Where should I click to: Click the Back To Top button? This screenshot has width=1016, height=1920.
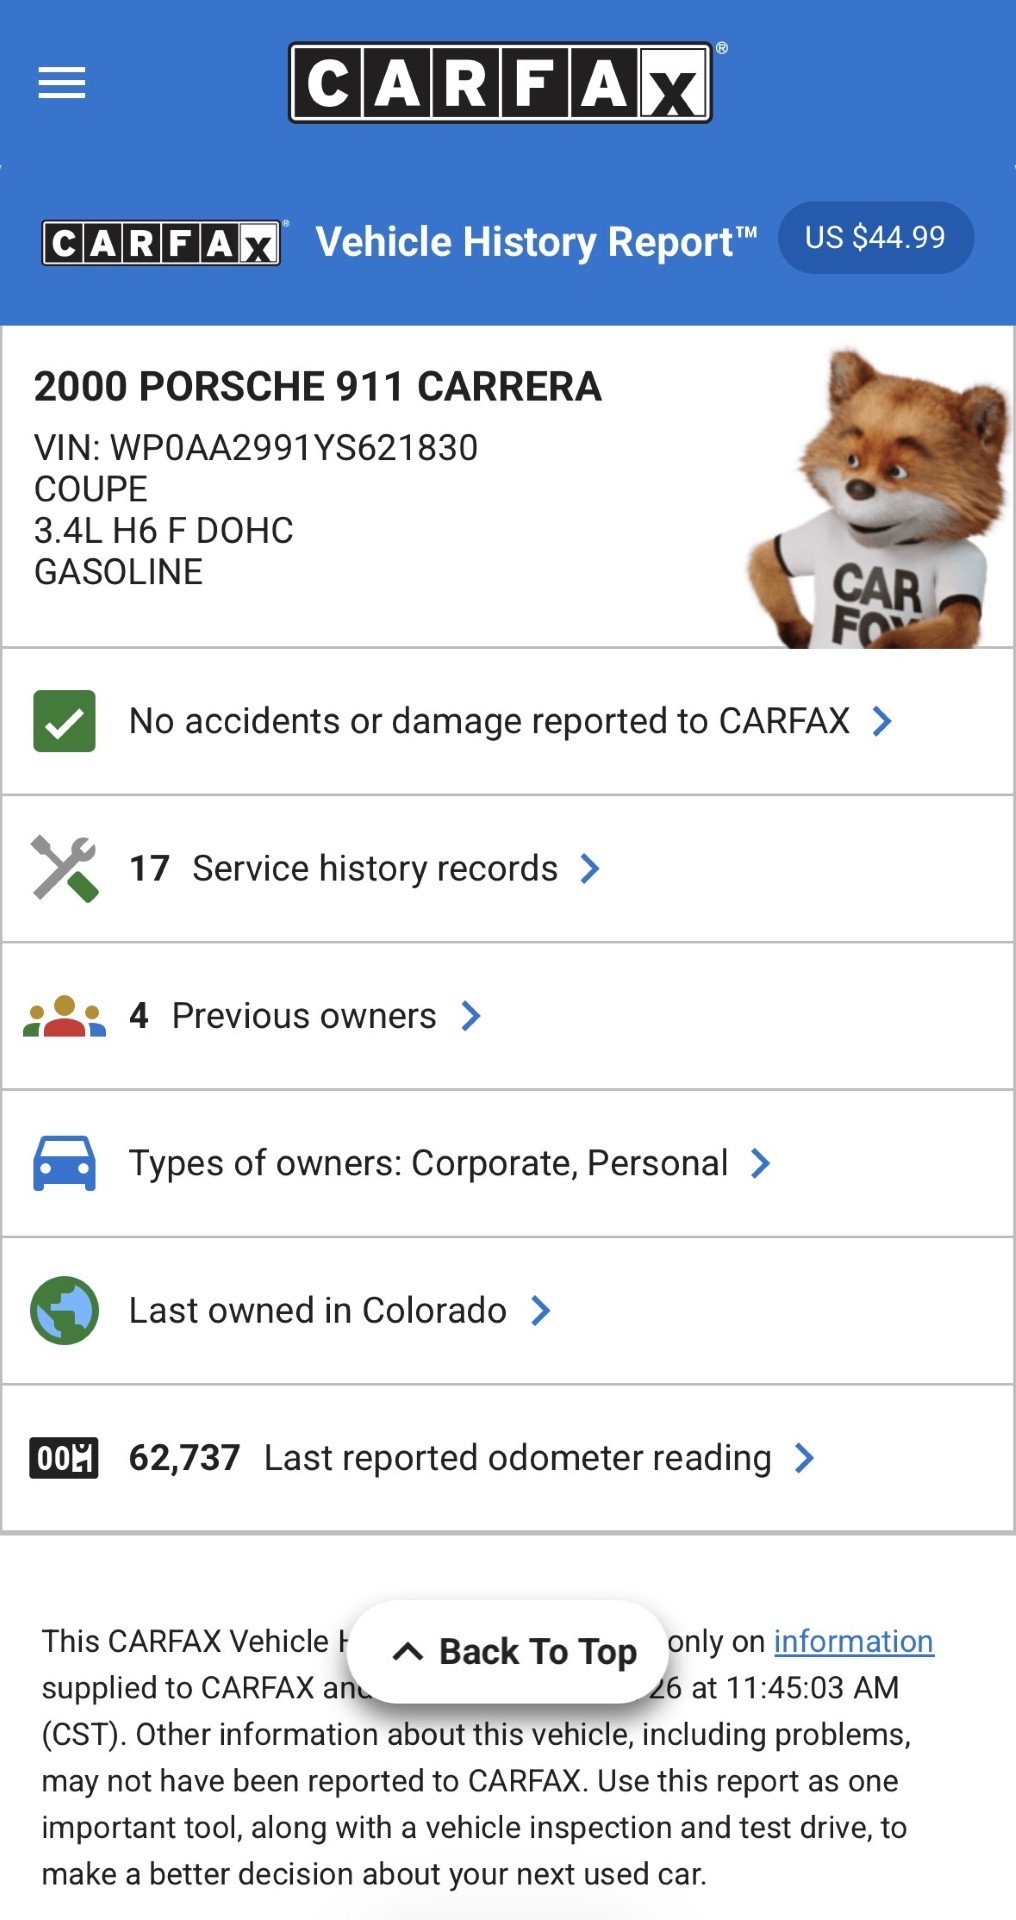click(x=507, y=1651)
